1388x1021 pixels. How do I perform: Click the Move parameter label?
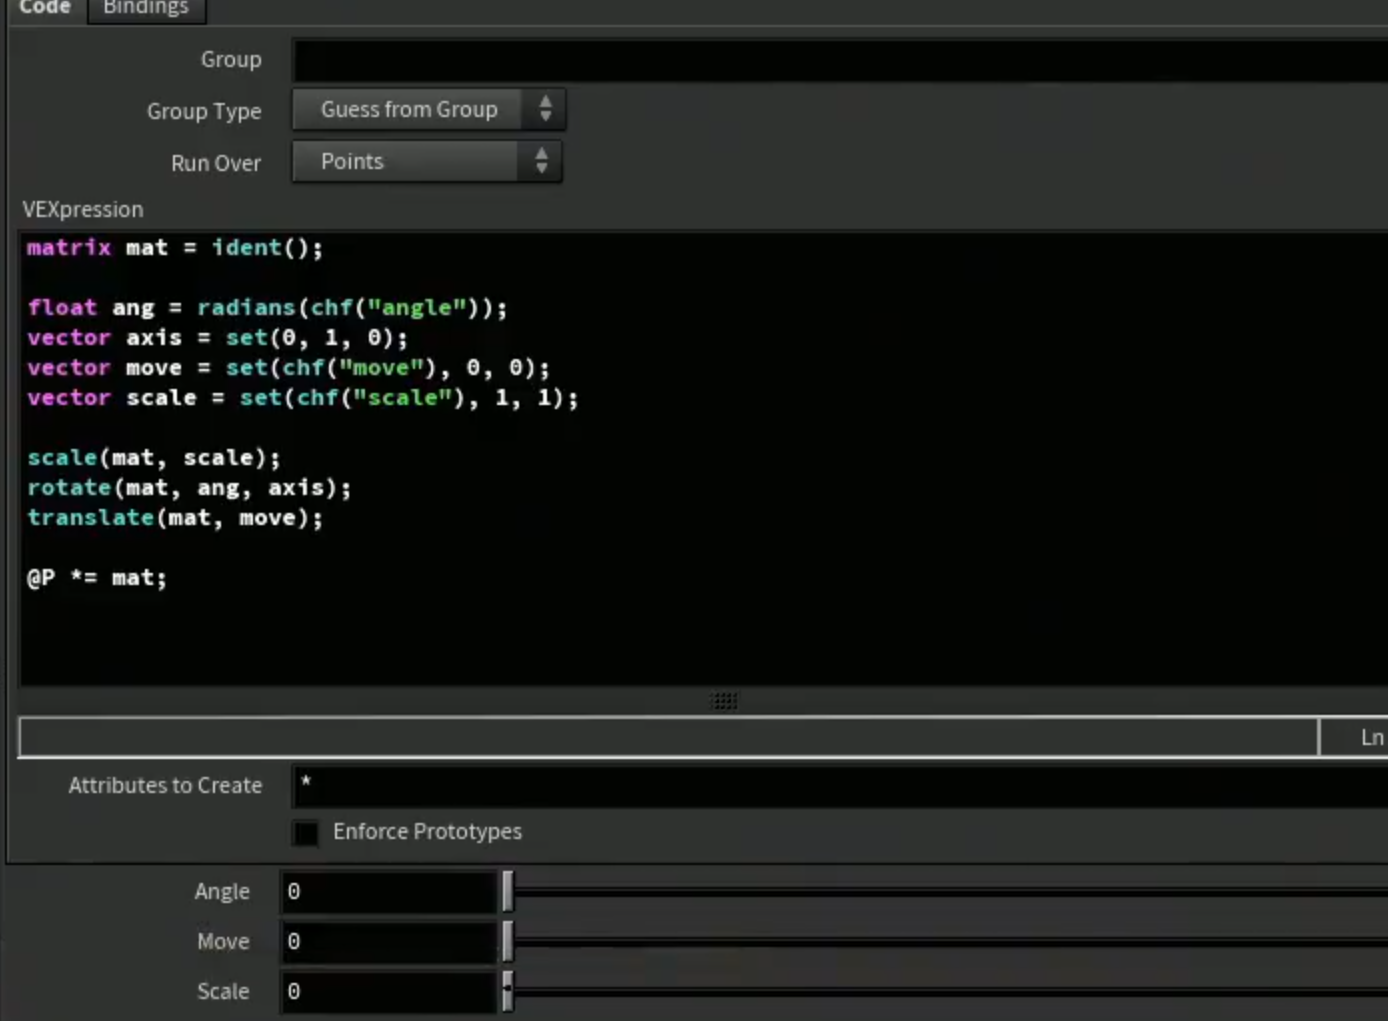point(223,941)
